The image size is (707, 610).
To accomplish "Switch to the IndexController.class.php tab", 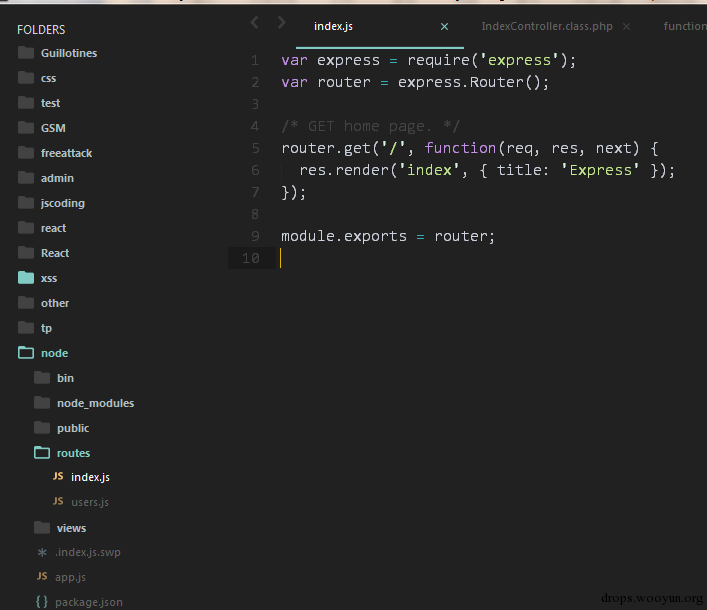I will tap(546, 26).
